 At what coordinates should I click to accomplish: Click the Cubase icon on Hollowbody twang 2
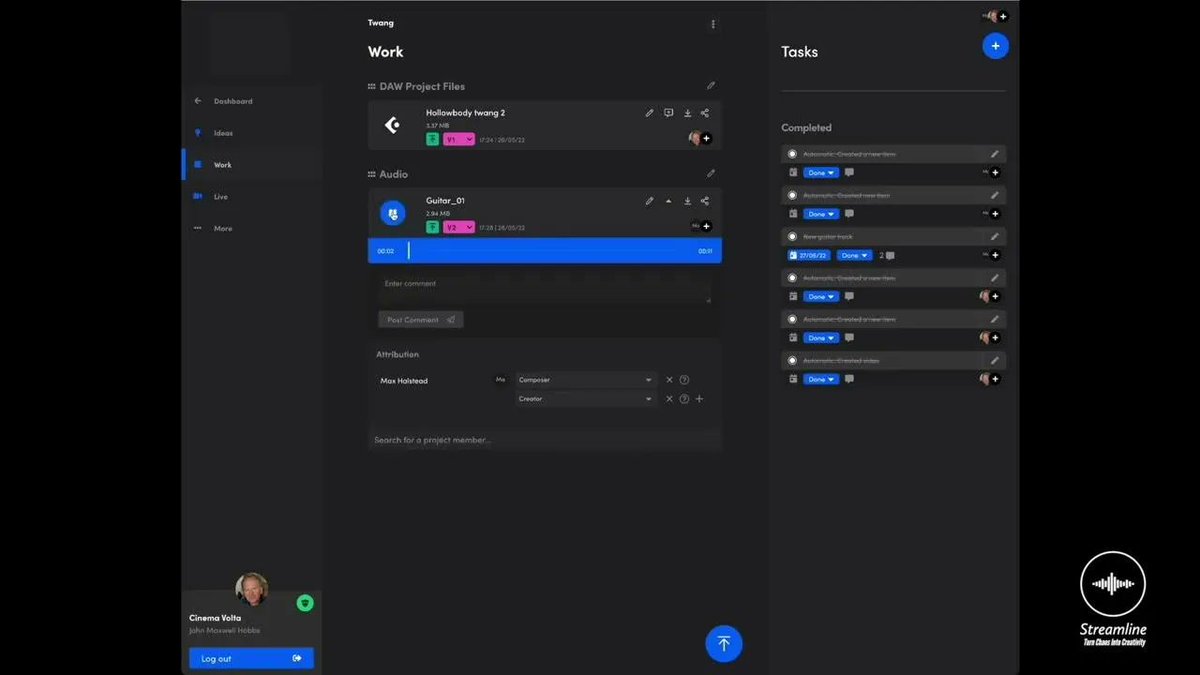392,124
